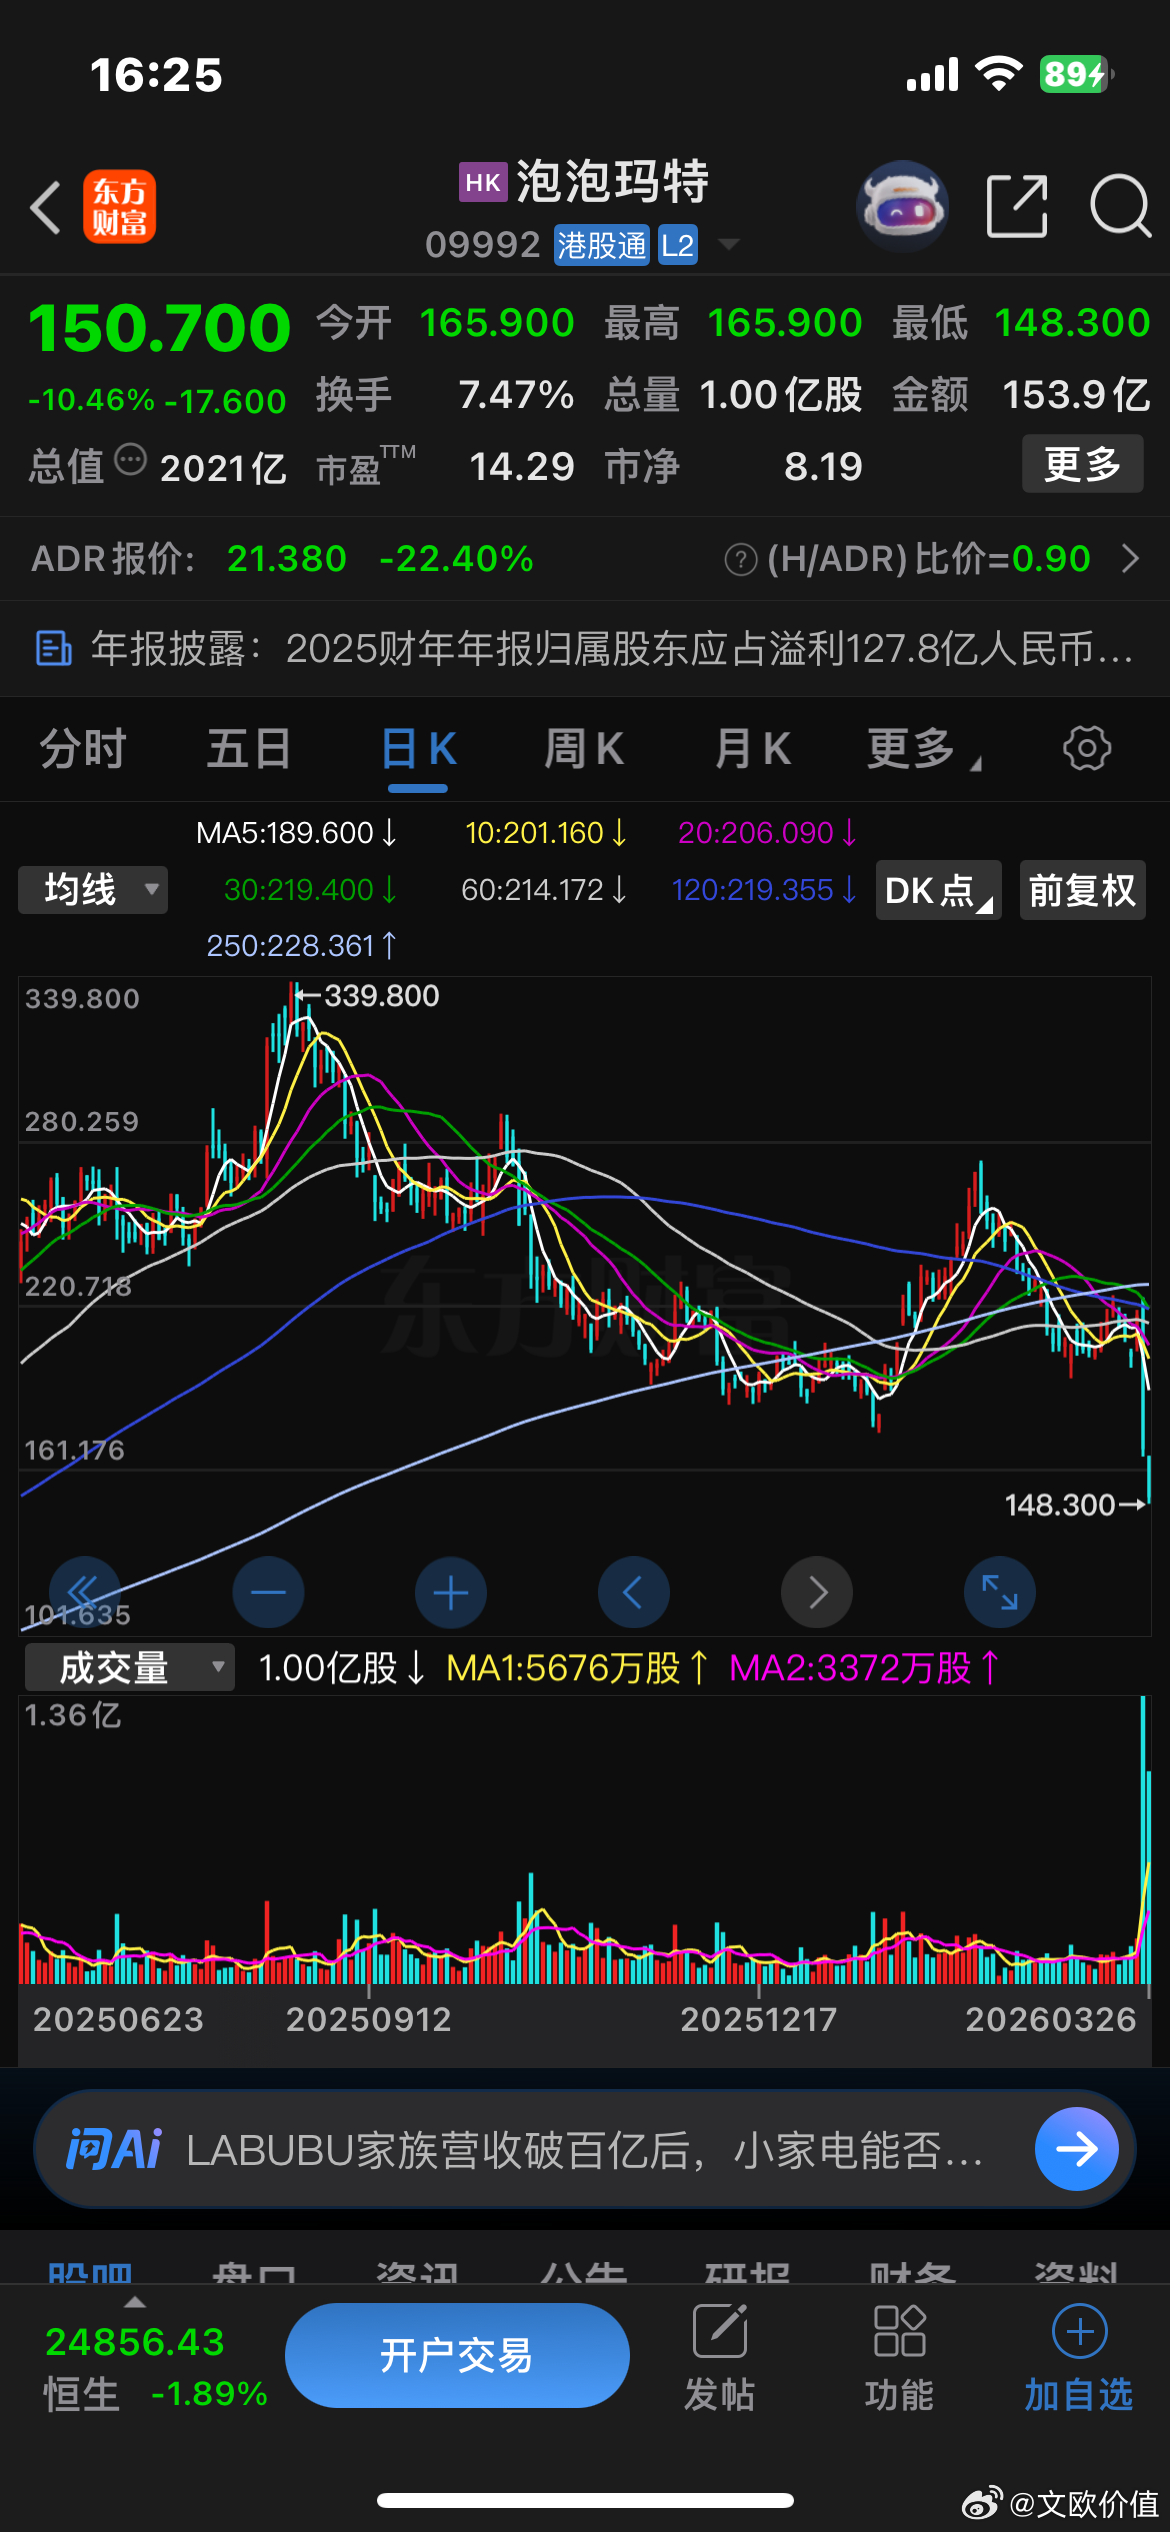This screenshot has width=1170, height=2532.
Task: Open 发帖 post icon
Action: pyautogui.click(x=720, y=2331)
